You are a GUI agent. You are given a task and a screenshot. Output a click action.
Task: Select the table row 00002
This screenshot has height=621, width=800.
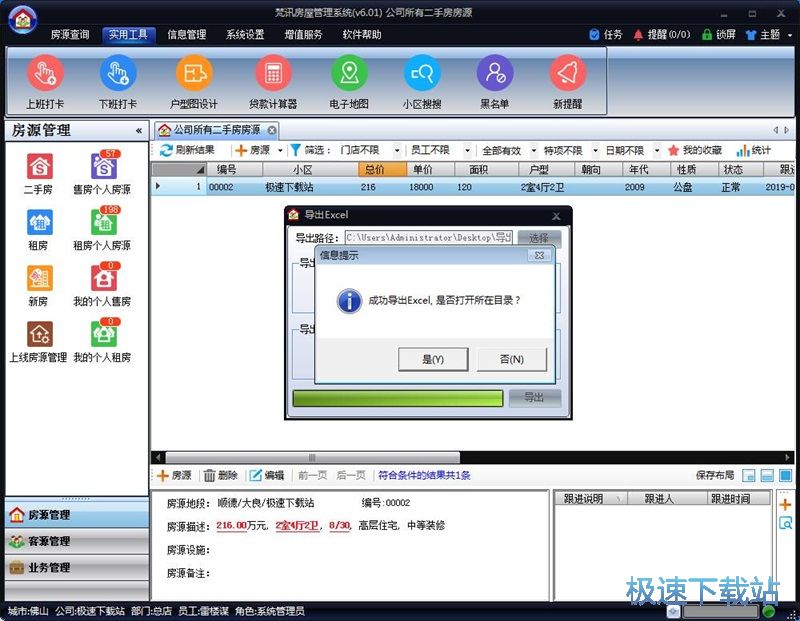472,187
